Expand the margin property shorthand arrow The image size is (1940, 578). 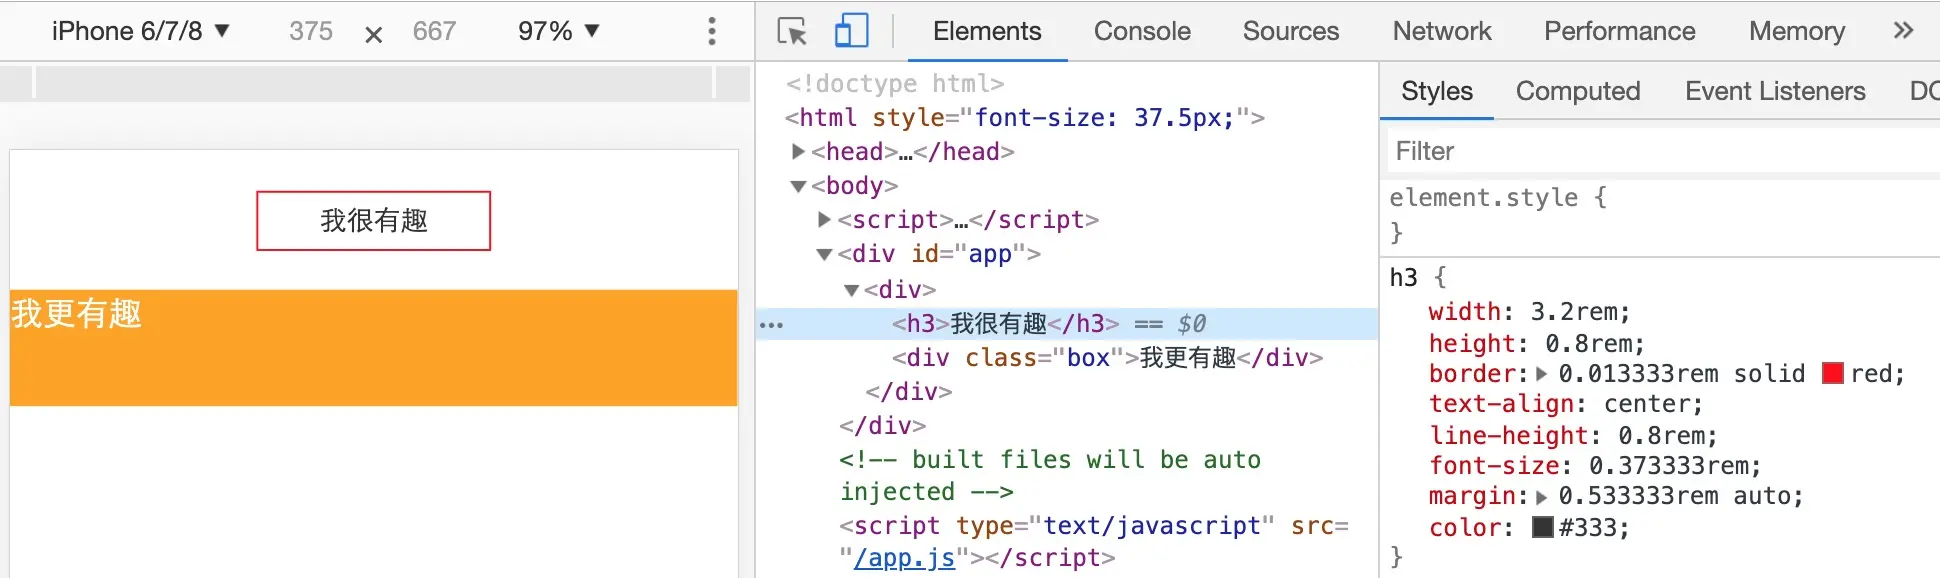(x=1542, y=496)
